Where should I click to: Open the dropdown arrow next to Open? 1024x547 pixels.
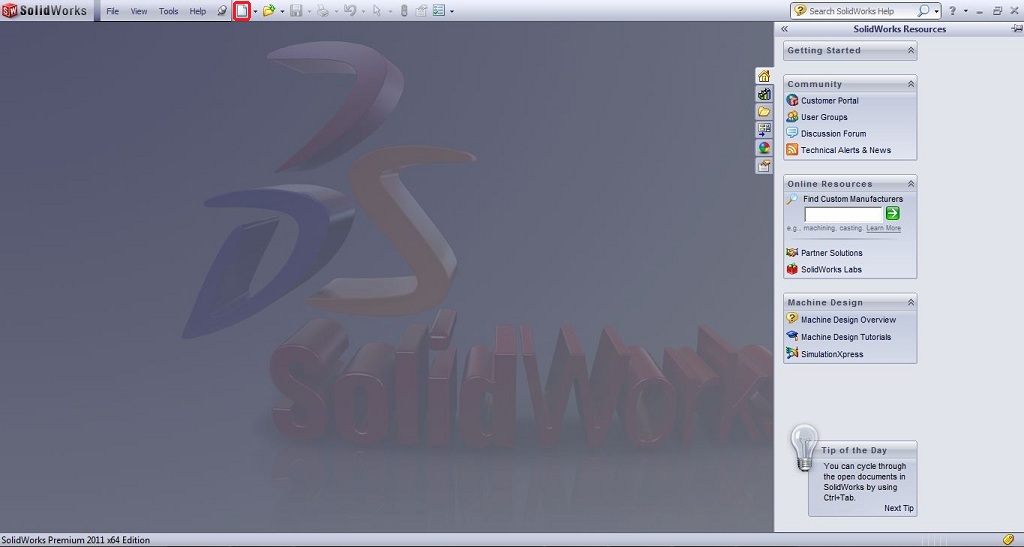tap(281, 11)
